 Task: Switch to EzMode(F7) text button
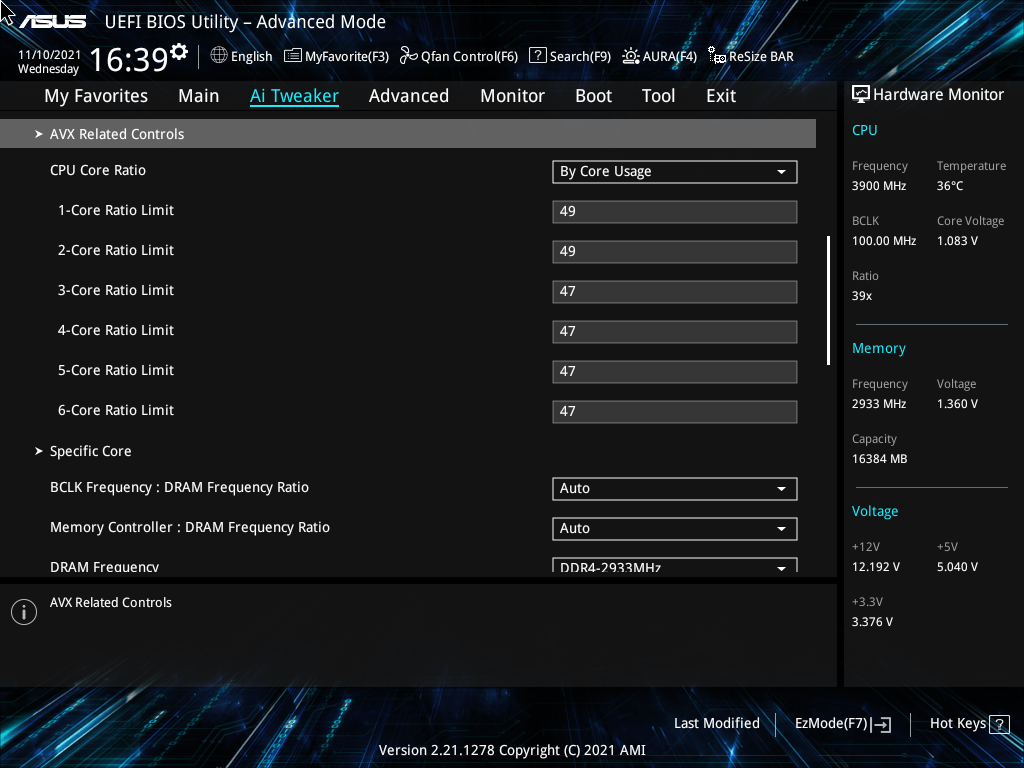tap(831, 724)
